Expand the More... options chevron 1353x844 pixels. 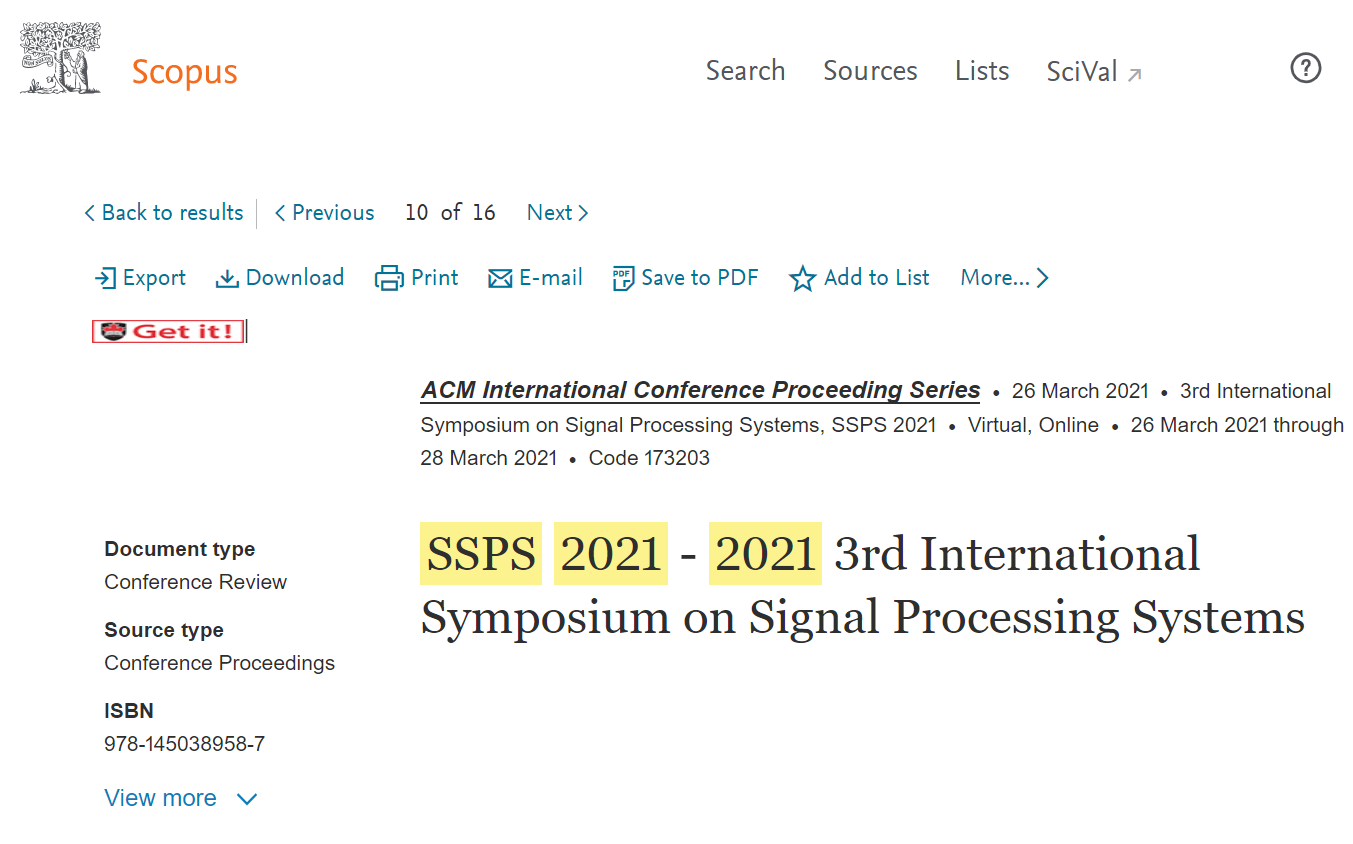point(1042,278)
